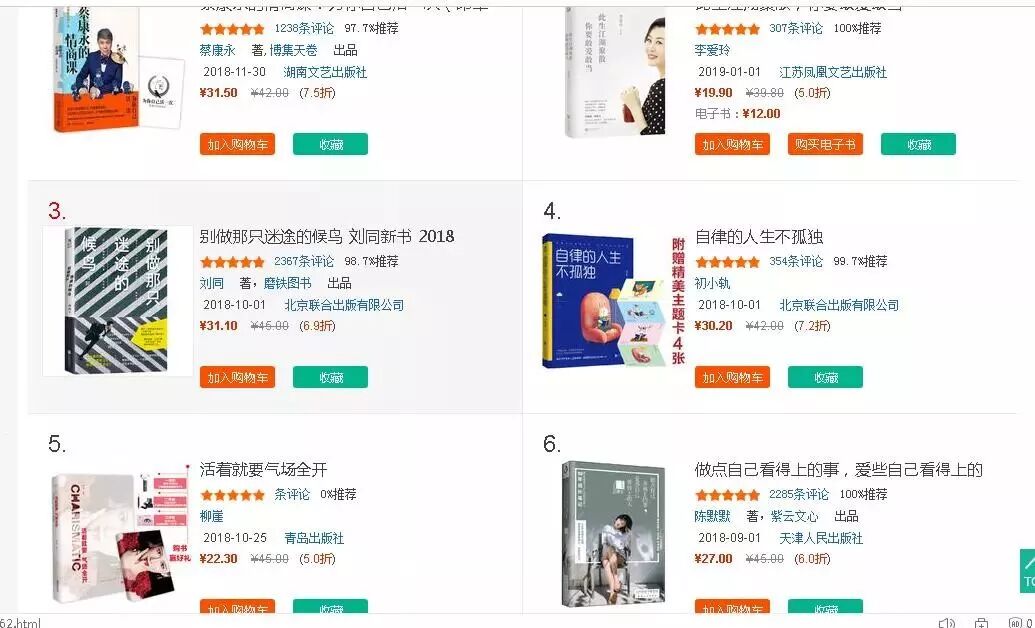Click 紫云文心 producer link
This screenshot has width=1035, height=628.
[x=794, y=516]
